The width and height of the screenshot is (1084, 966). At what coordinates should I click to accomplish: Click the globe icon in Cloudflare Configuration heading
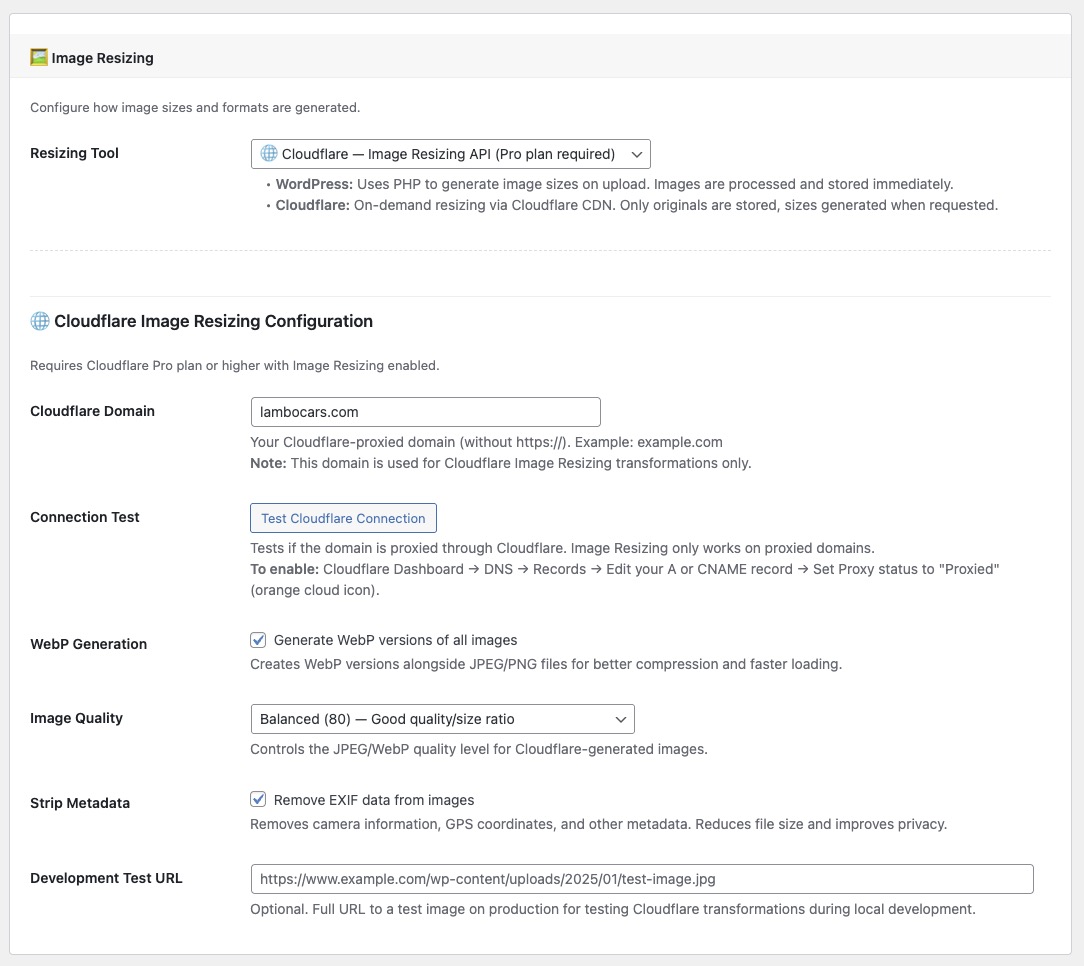point(40,321)
